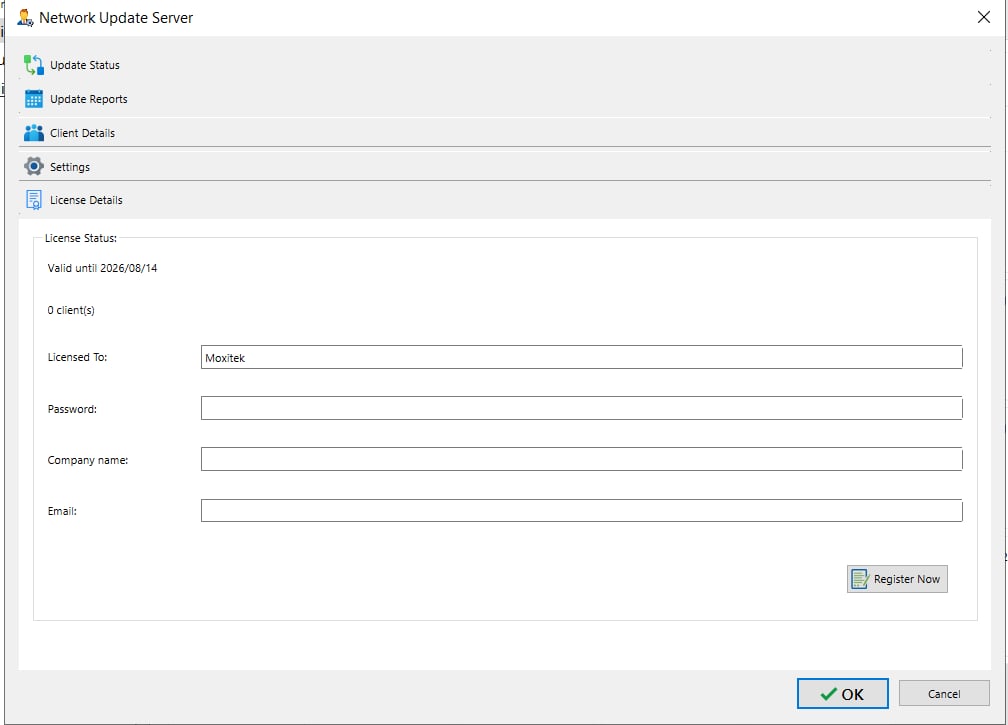Click the Client Details people icon
This screenshot has width=1008, height=725.
[x=34, y=133]
